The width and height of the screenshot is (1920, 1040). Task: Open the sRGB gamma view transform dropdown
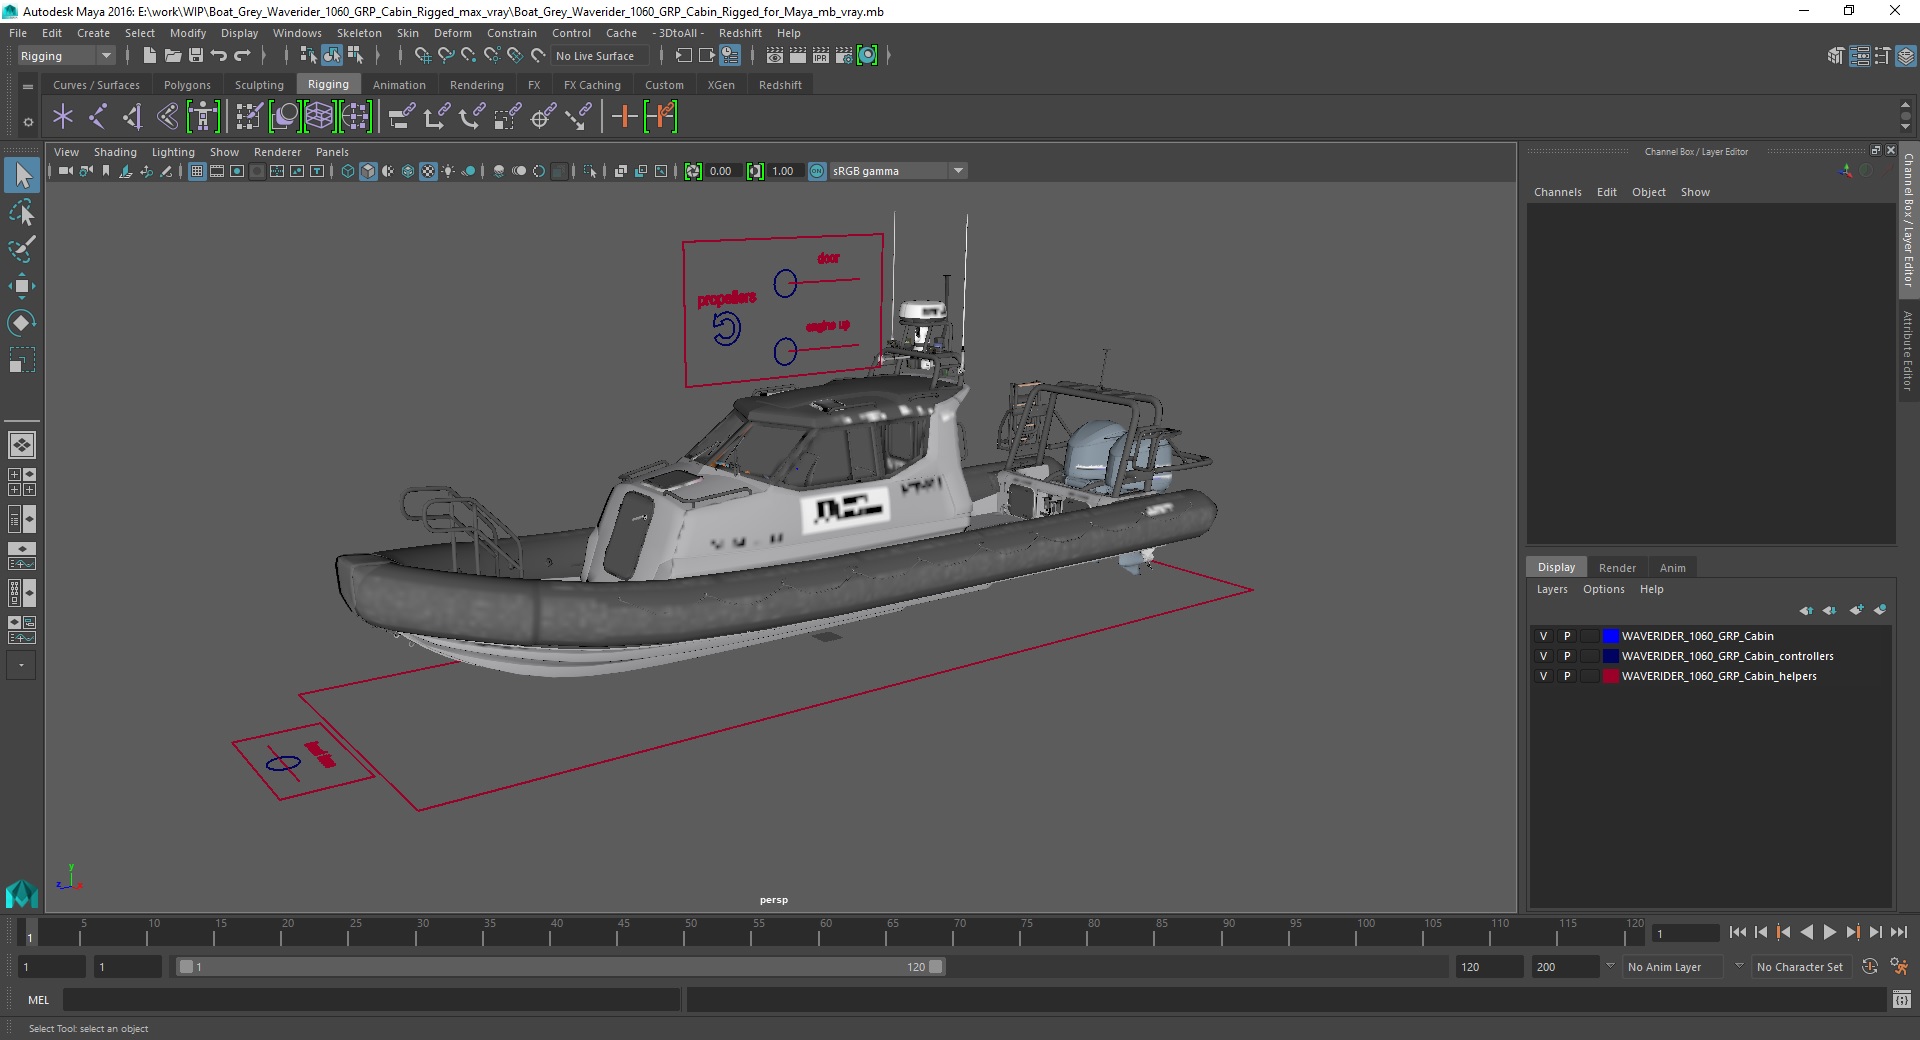click(x=897, y=171)
